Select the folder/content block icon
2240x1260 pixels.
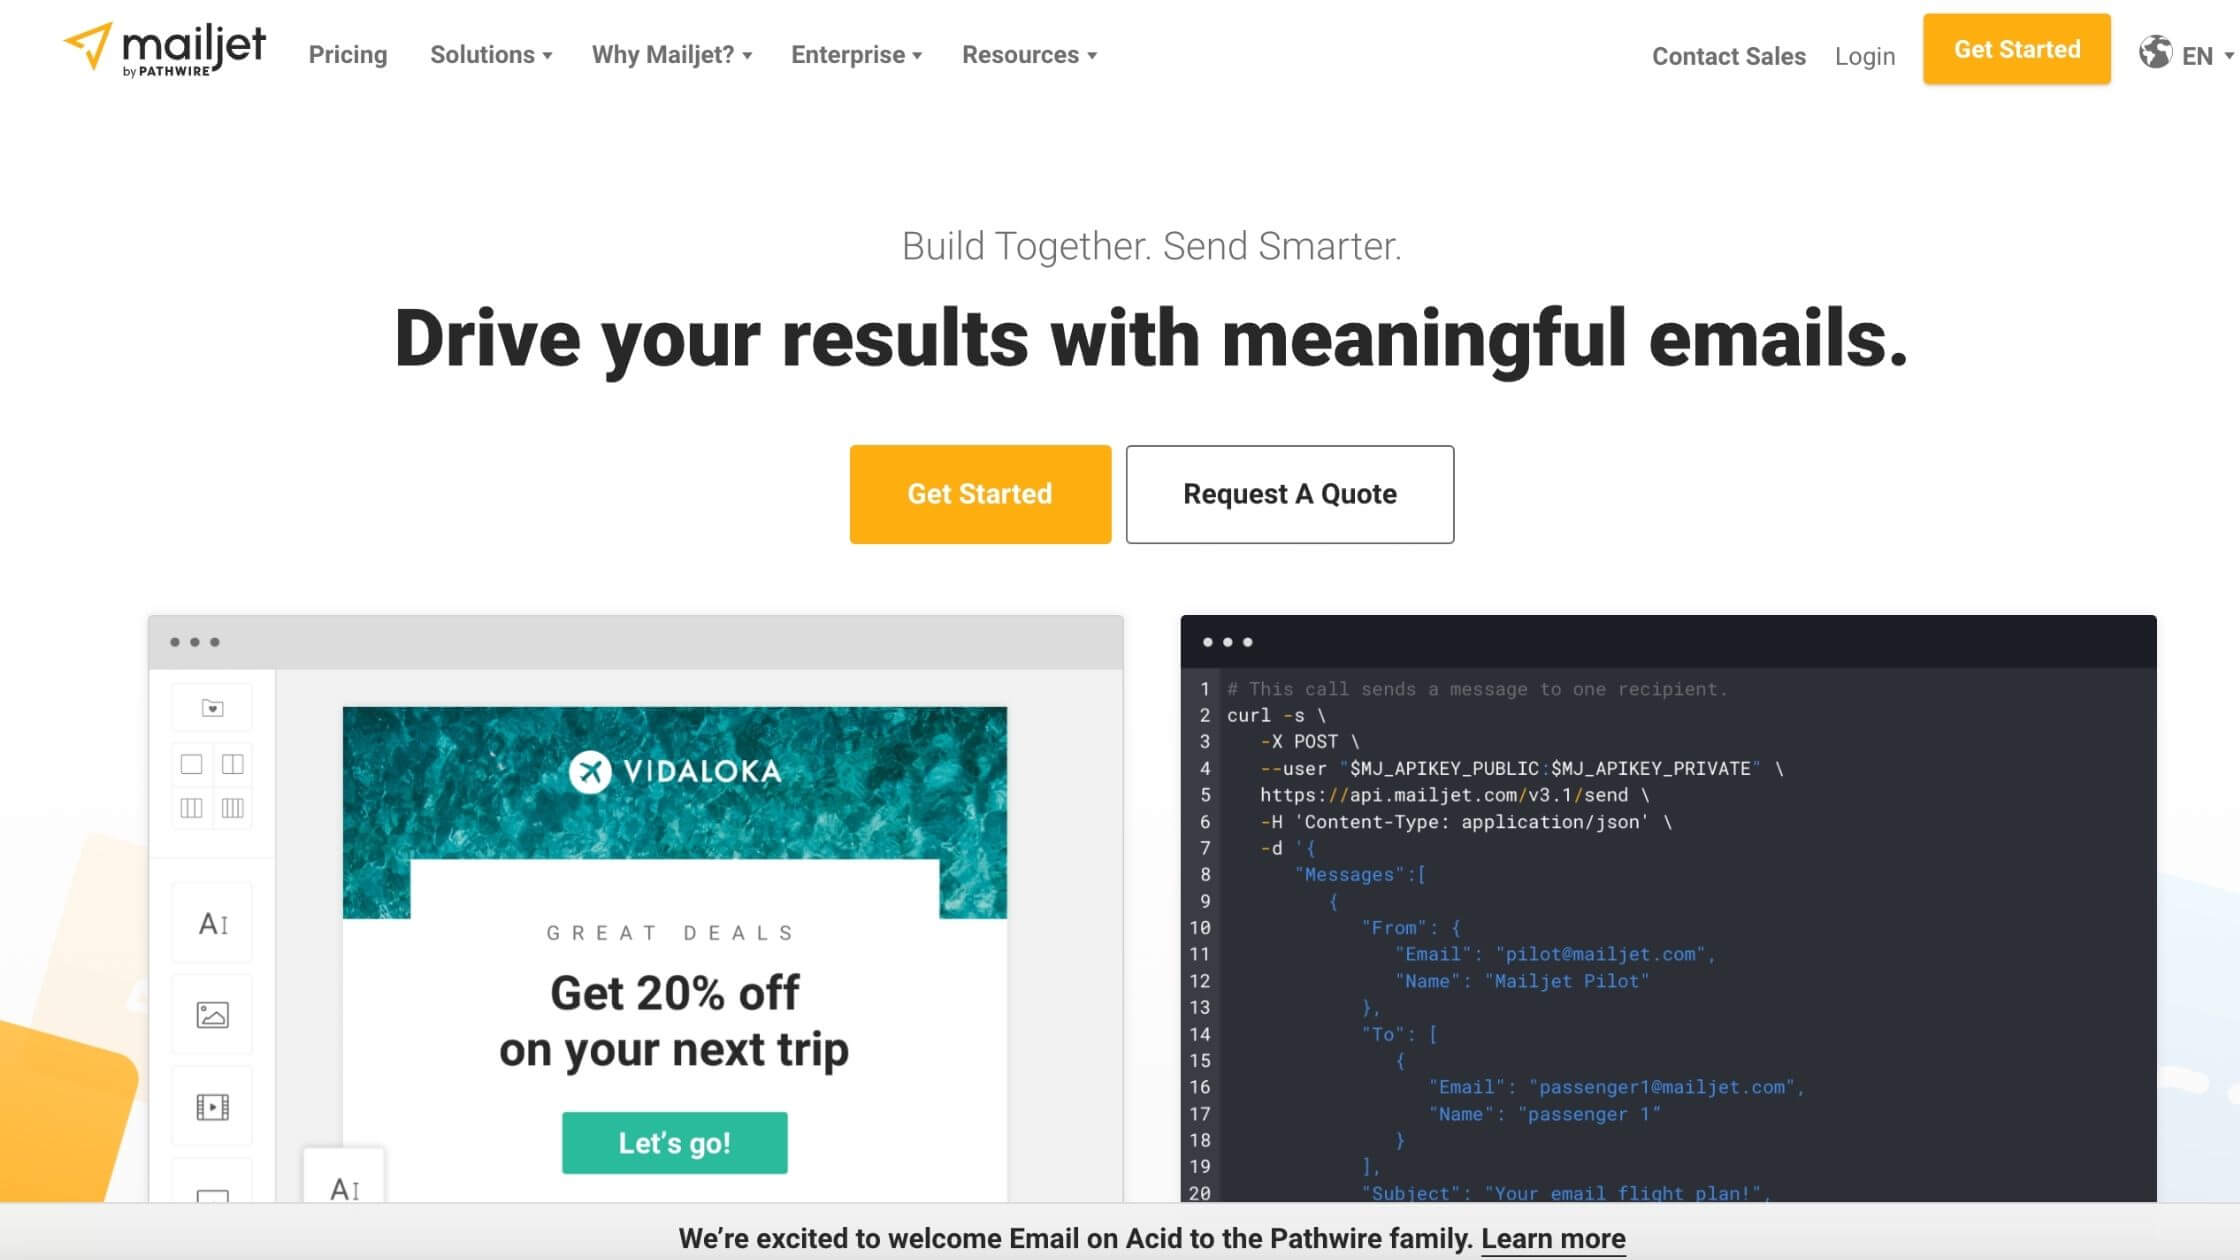[x=211, y=706]
